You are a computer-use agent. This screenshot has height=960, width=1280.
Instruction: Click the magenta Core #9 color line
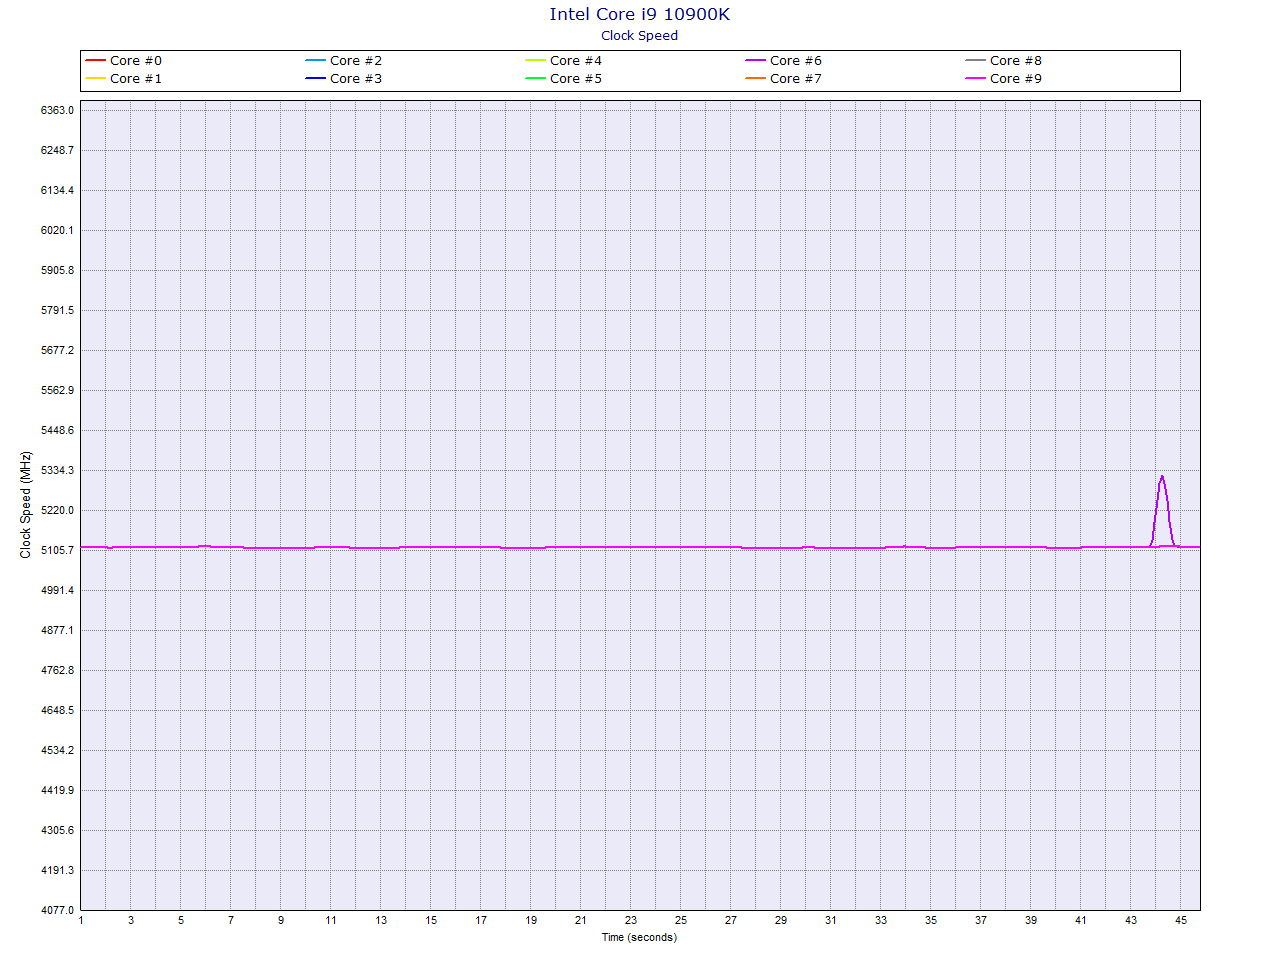(x=975, y=79)
